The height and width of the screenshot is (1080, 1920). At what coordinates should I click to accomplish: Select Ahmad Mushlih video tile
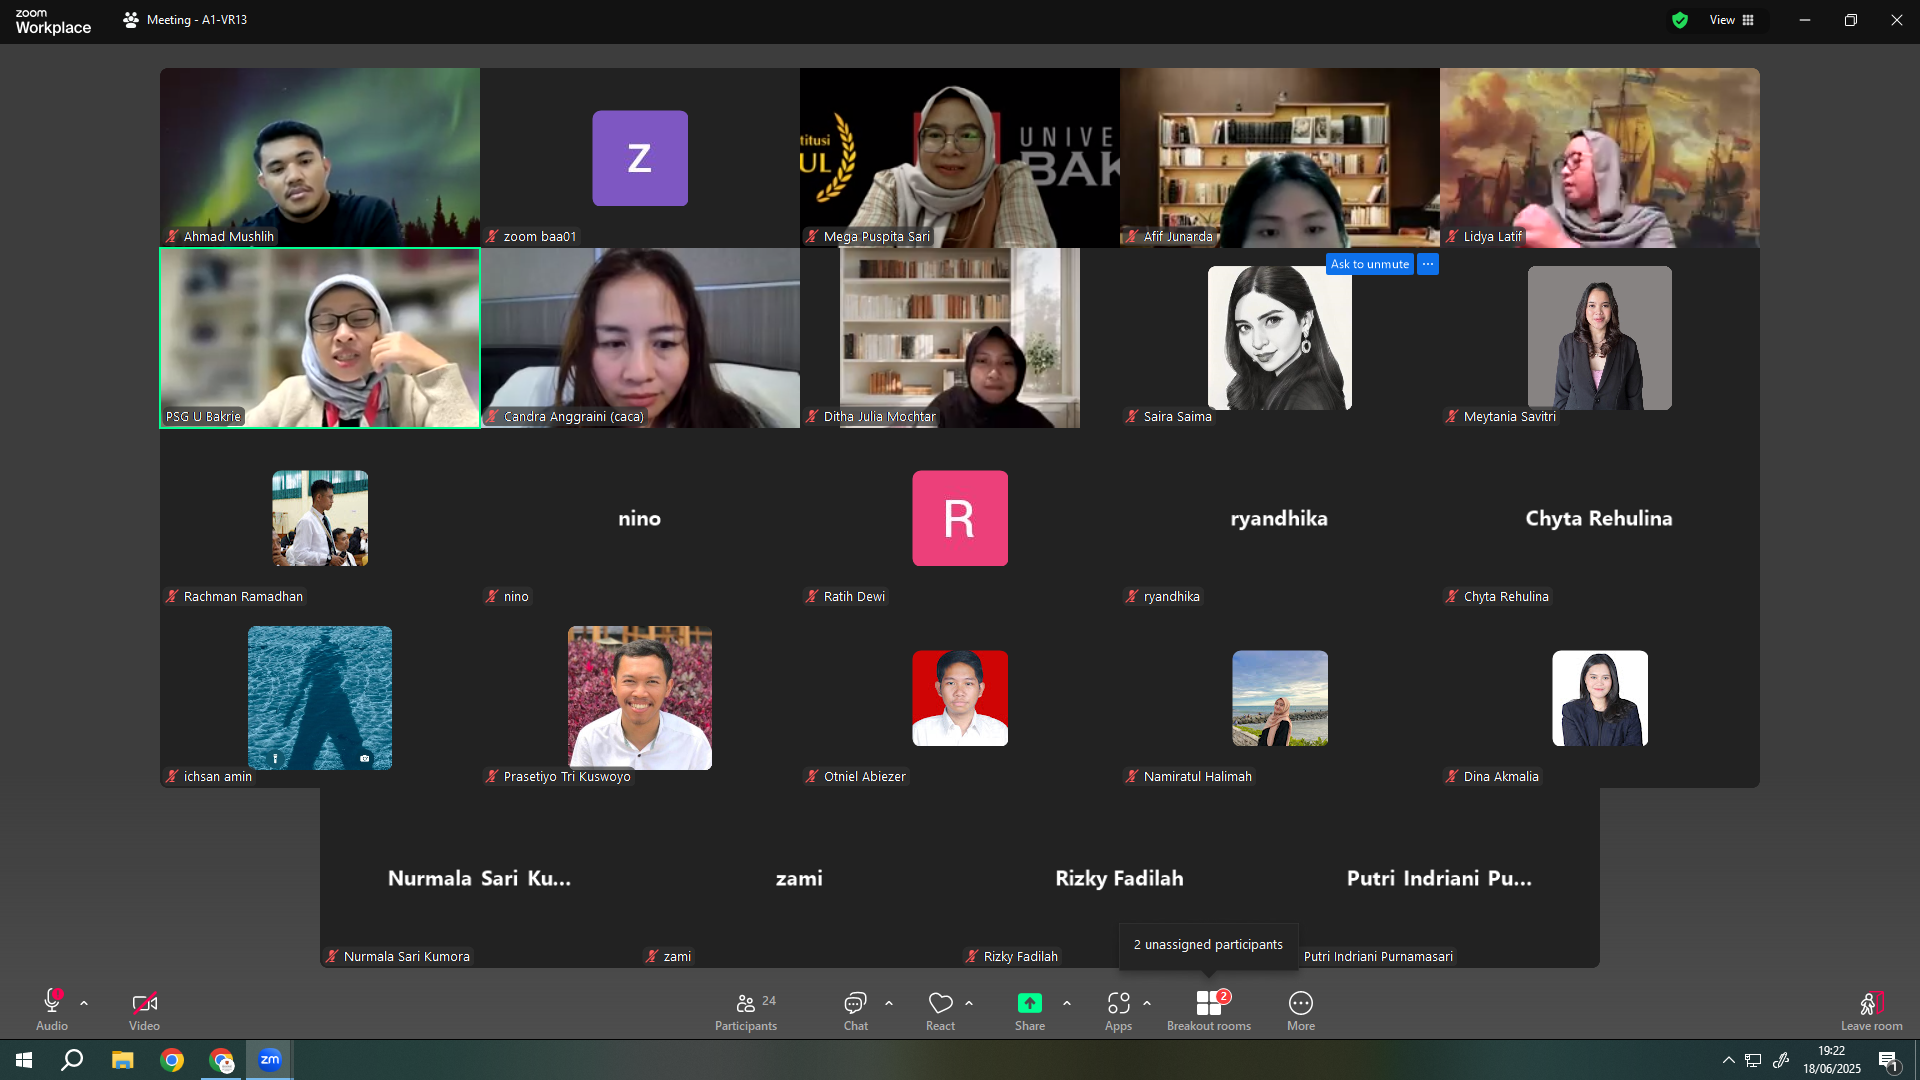320,158
